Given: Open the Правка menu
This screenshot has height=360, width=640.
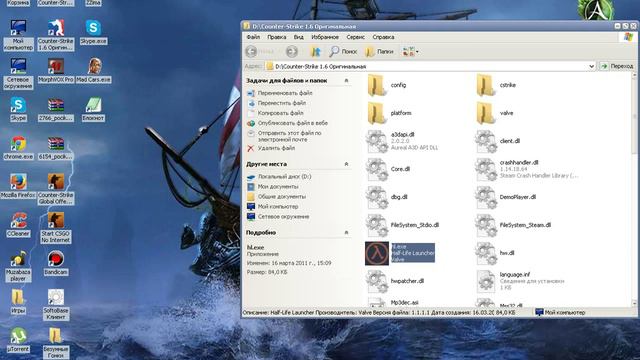Looking at the screenshot, I should point(276,37).
